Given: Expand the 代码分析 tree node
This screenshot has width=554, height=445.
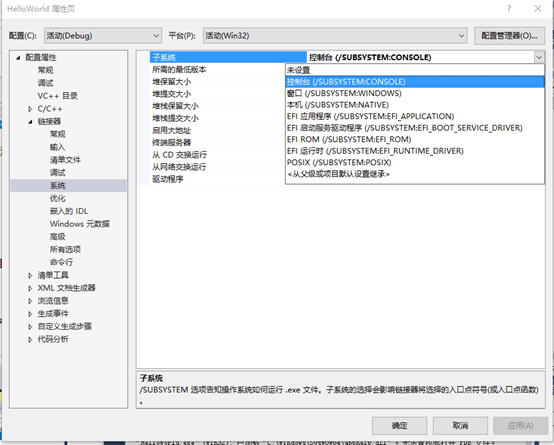Looking at the screenshot, I should click(x=30, y=339).
